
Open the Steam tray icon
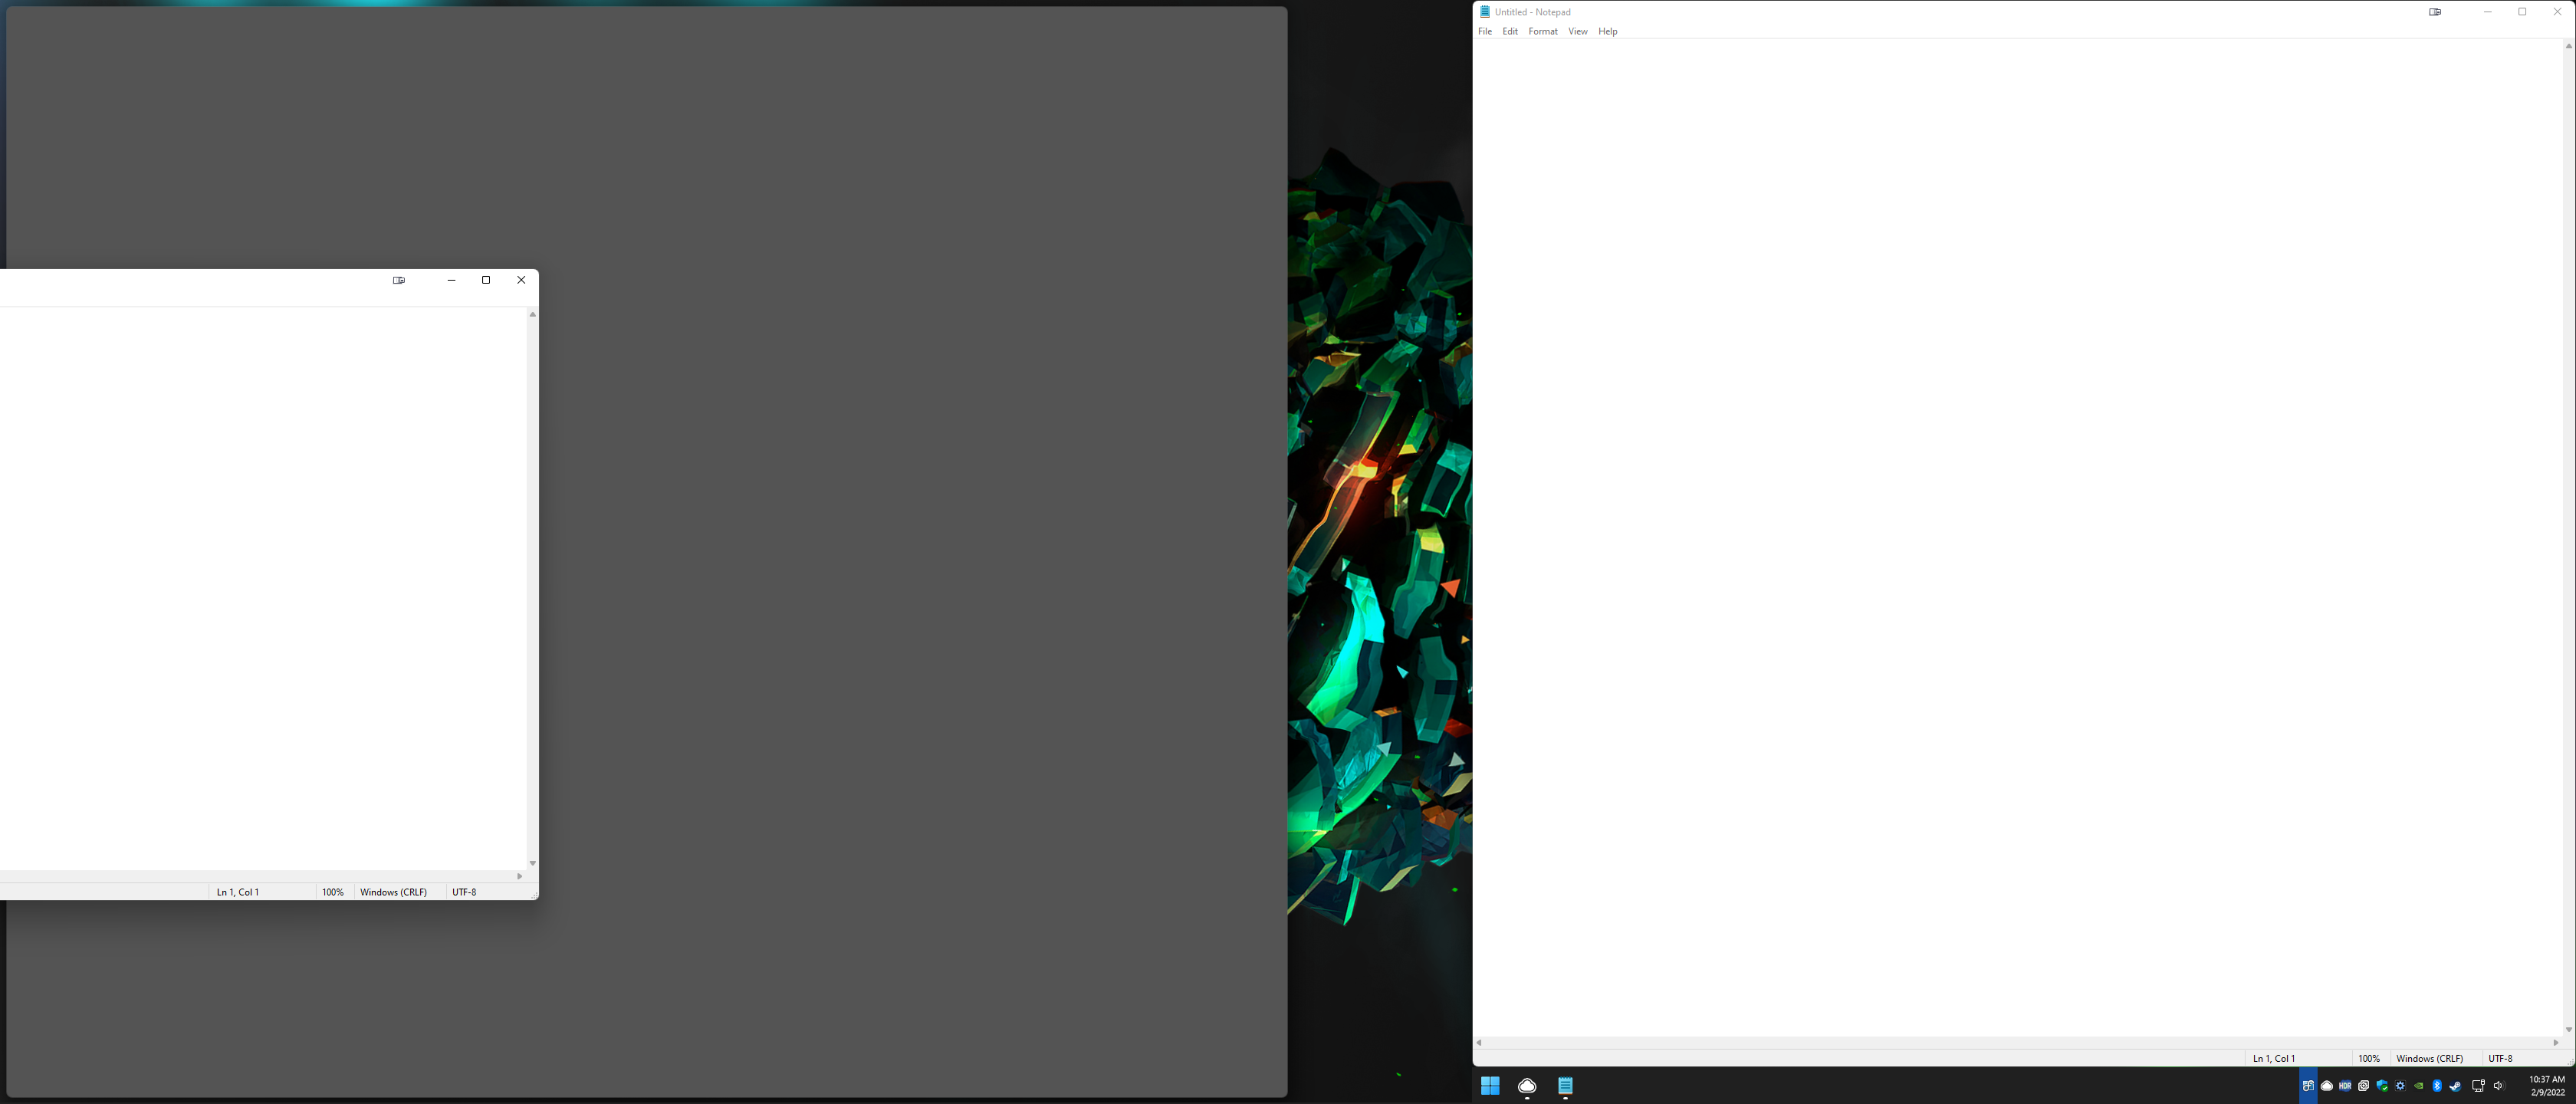coord(2456,1086)
